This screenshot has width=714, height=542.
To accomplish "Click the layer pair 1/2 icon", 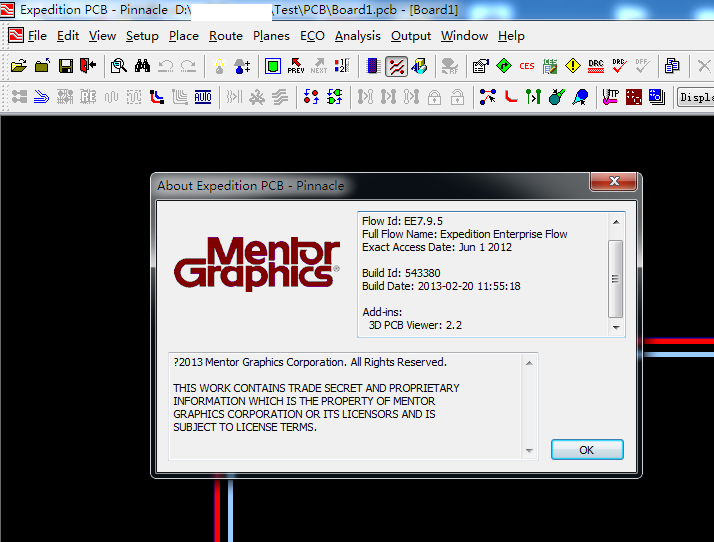I will 342,66.
